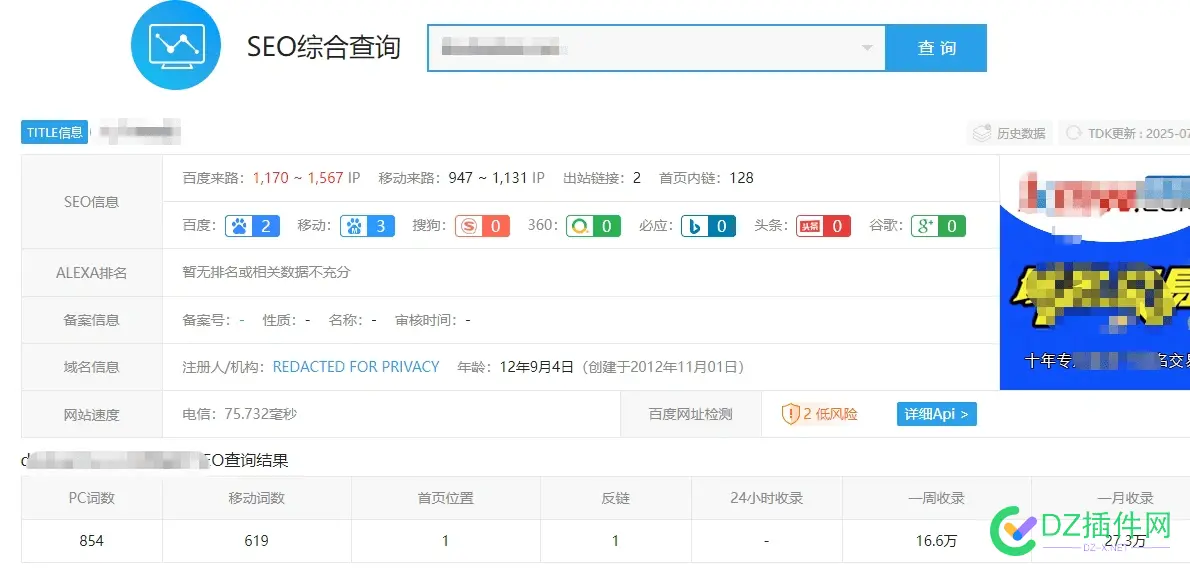Click the Baidu paw weight badge
This screenshot has height=571, width=1190.
pos(253,226)
